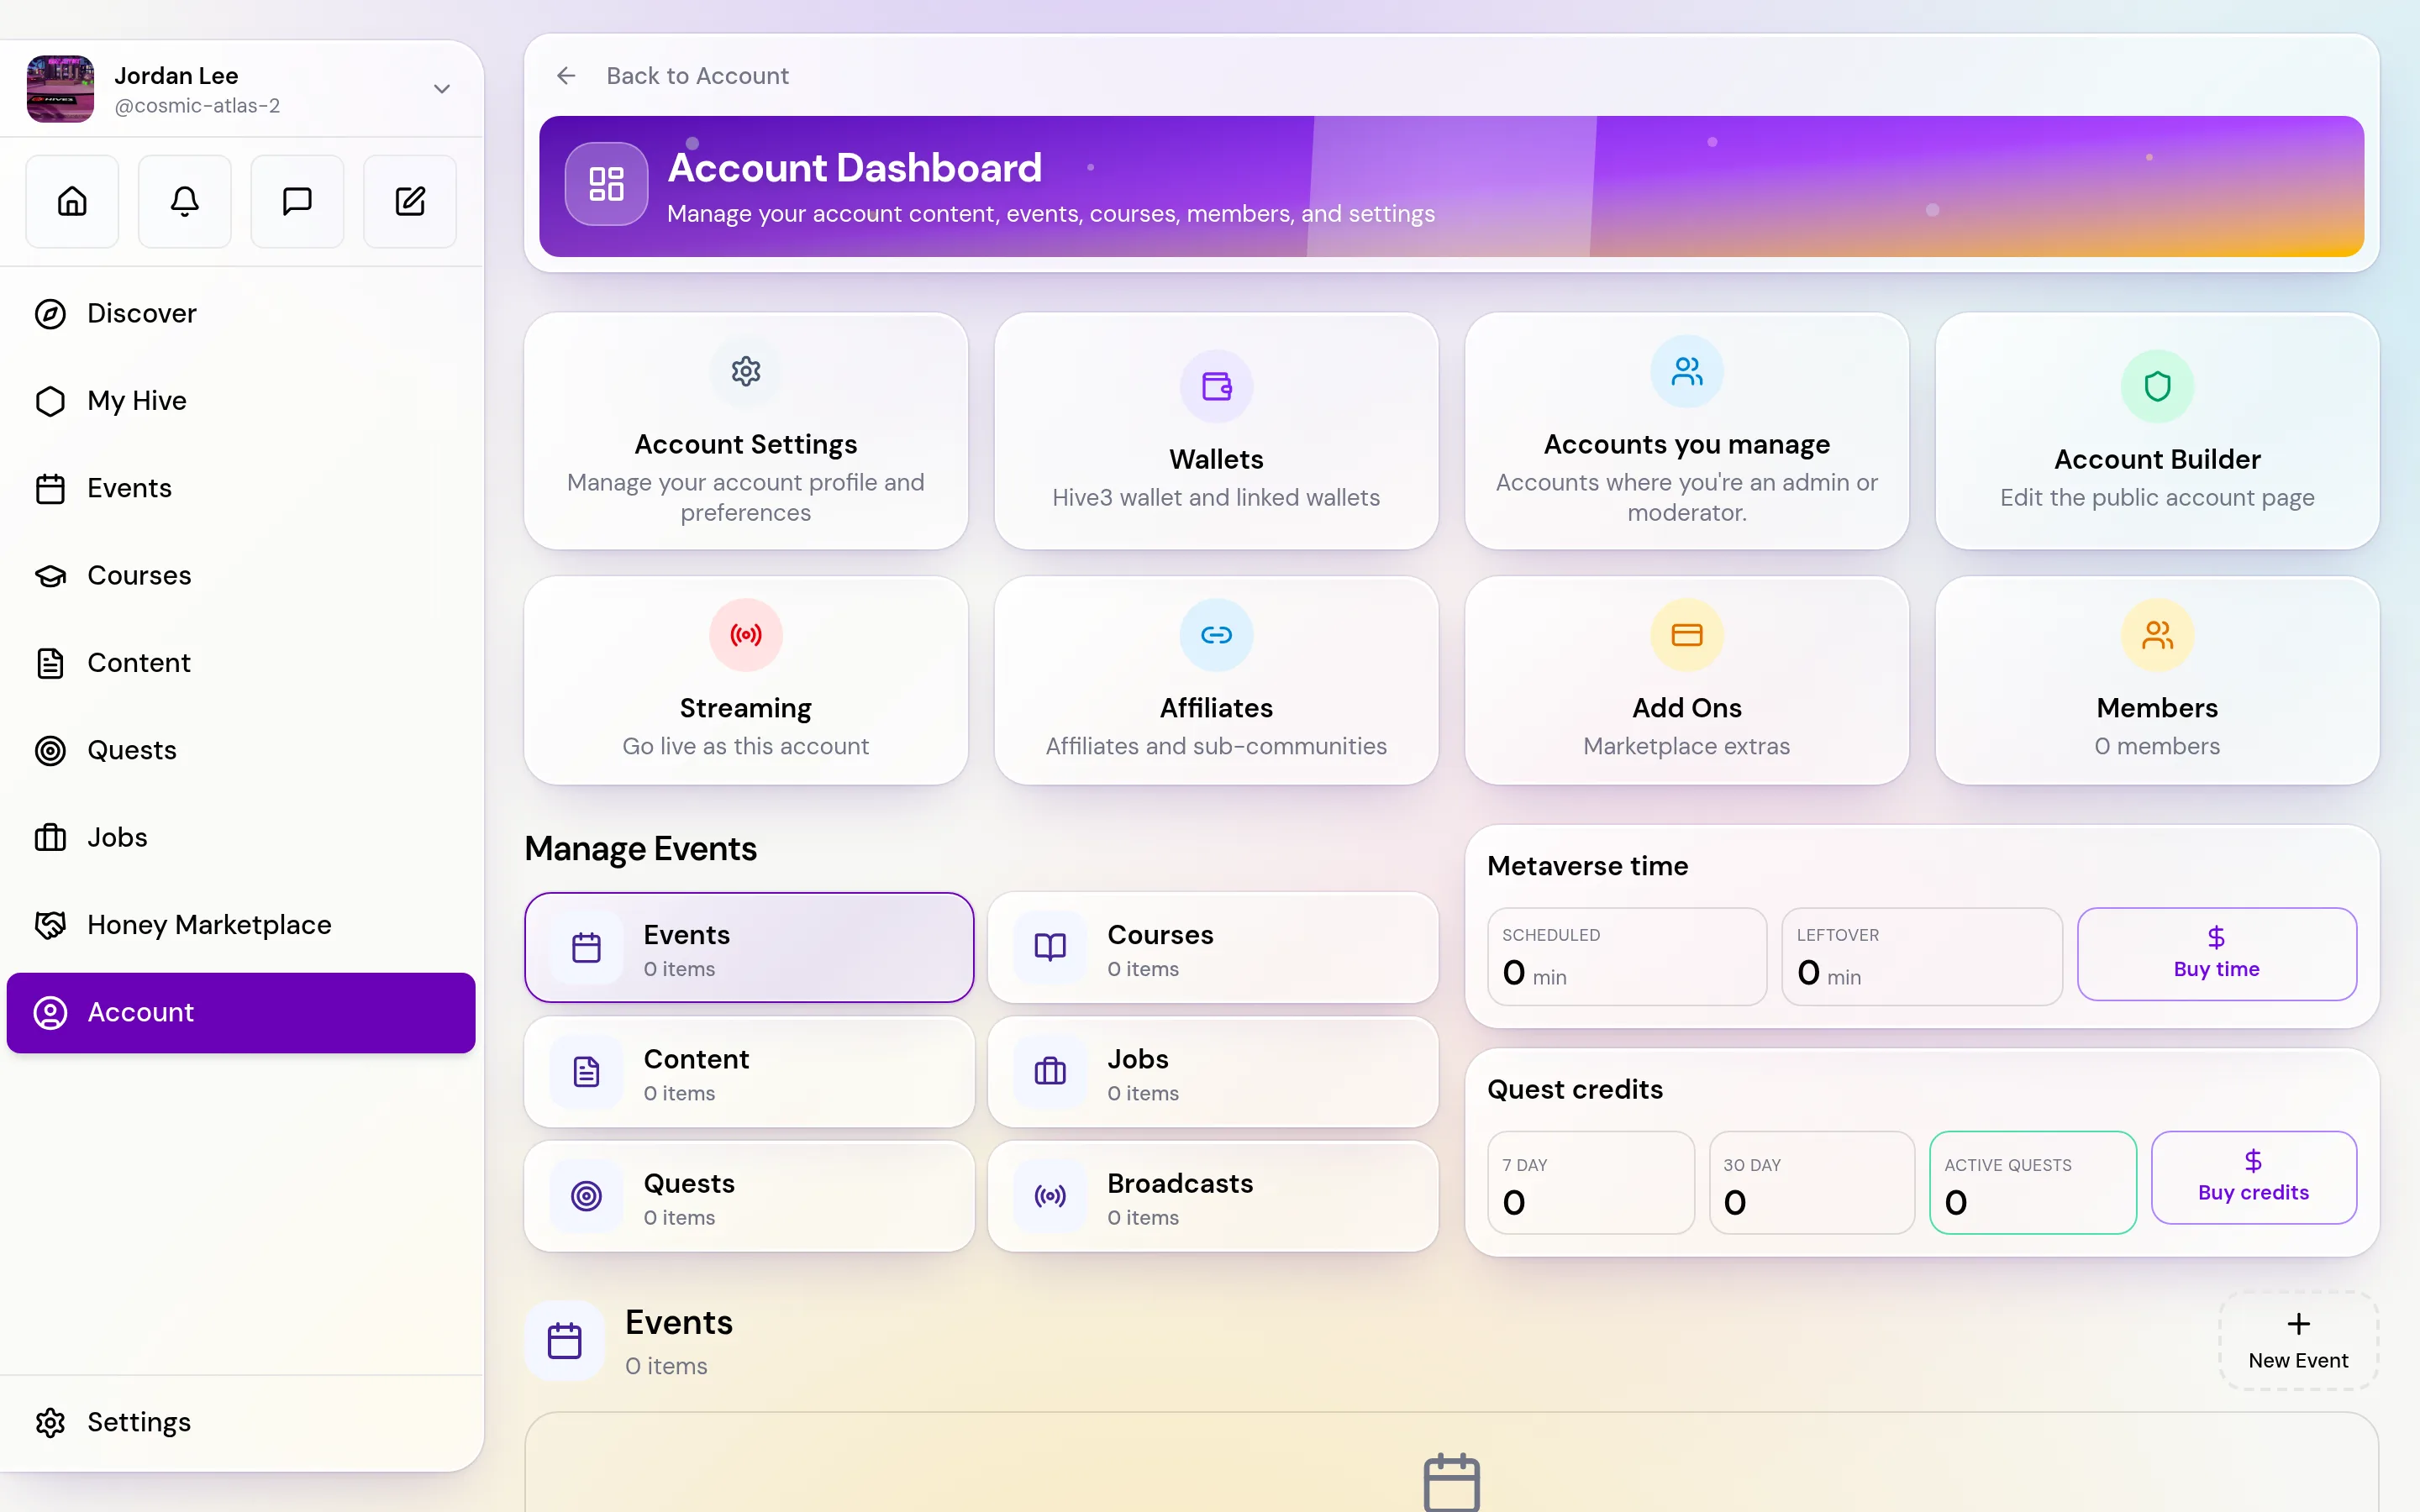Open the messages chat icon
The height and width of the screenshot is (1512, 2420).
pos(297,201)
